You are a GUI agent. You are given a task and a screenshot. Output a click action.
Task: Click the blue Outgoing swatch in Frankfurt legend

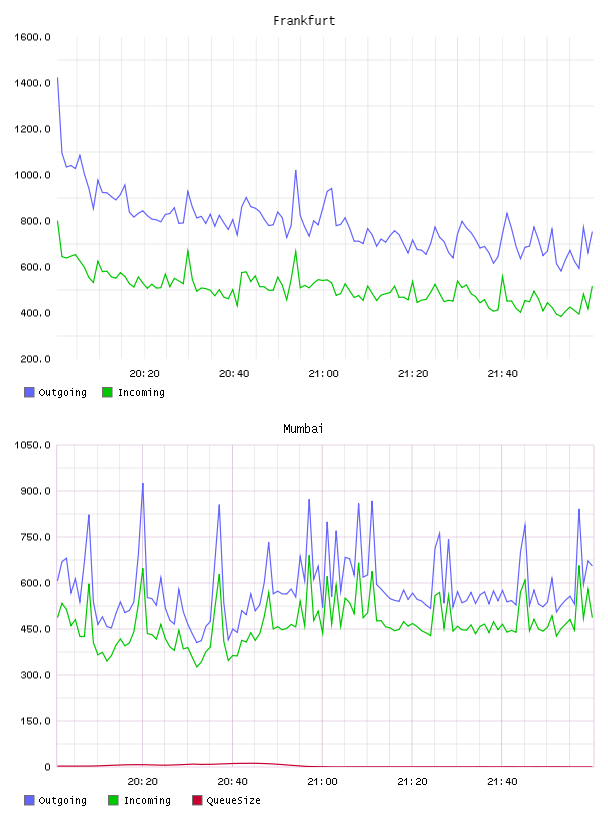[29, 392]
